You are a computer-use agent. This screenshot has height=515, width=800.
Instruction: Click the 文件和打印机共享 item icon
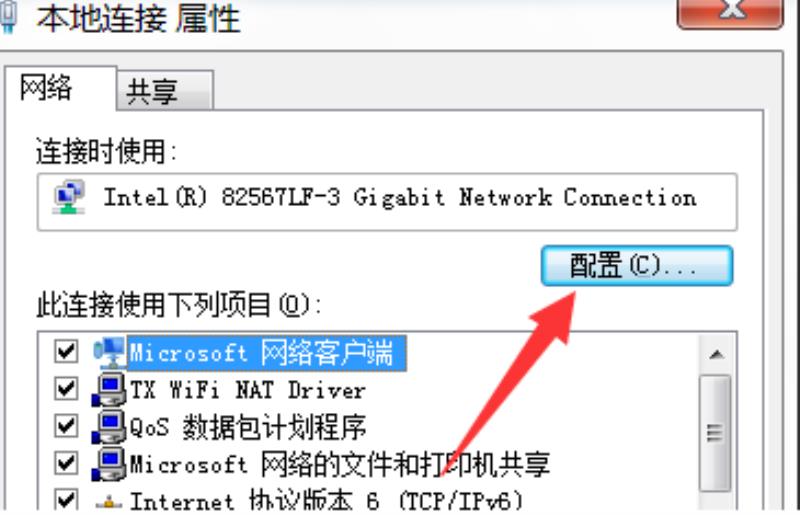[109, 464]
